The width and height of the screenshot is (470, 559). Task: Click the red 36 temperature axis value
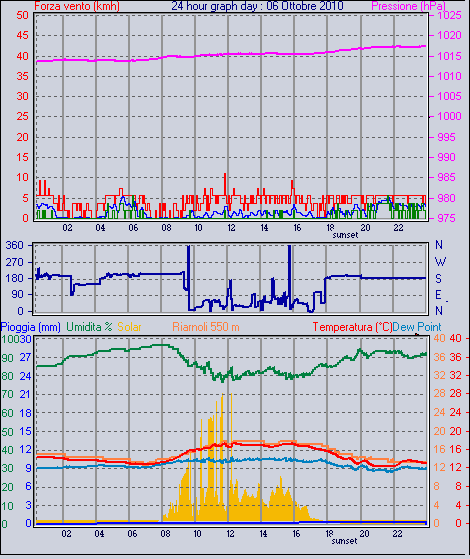tap(455, 357)
